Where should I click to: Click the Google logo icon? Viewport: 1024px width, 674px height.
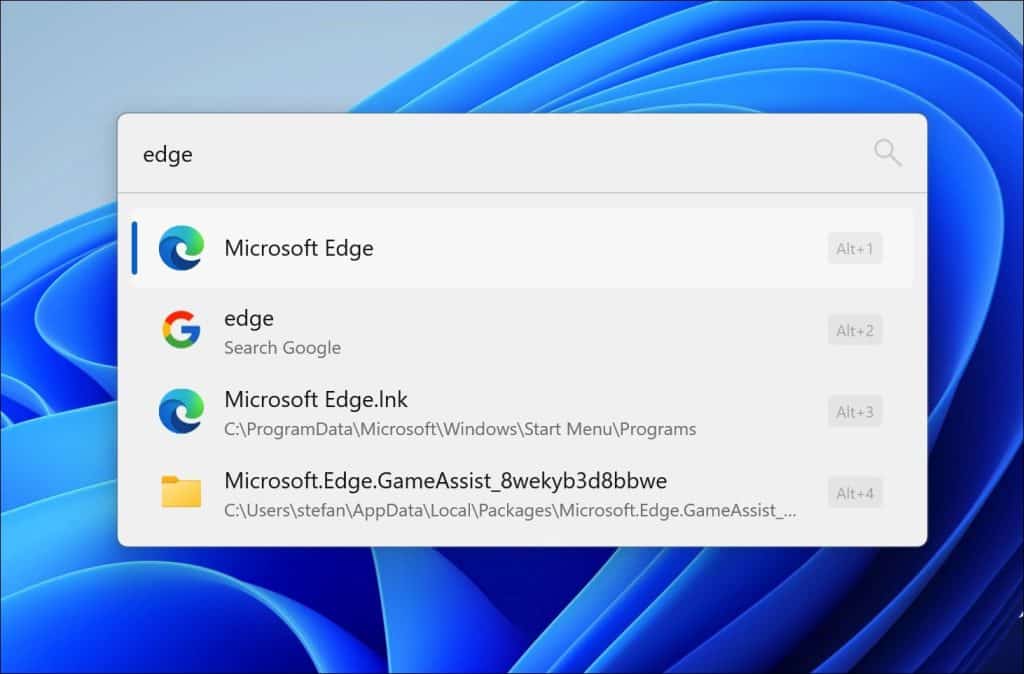pos(181,330)
